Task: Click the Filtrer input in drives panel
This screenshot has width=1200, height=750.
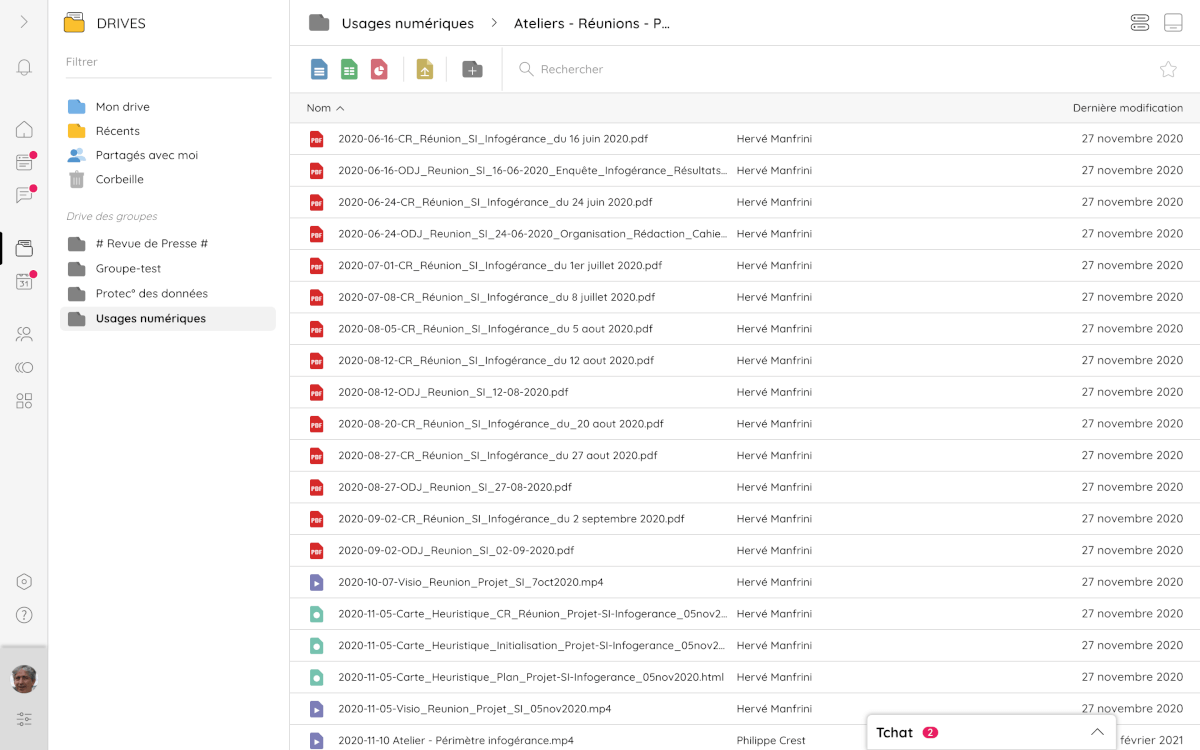Action: pyautogui.click(x=168, y=62)
